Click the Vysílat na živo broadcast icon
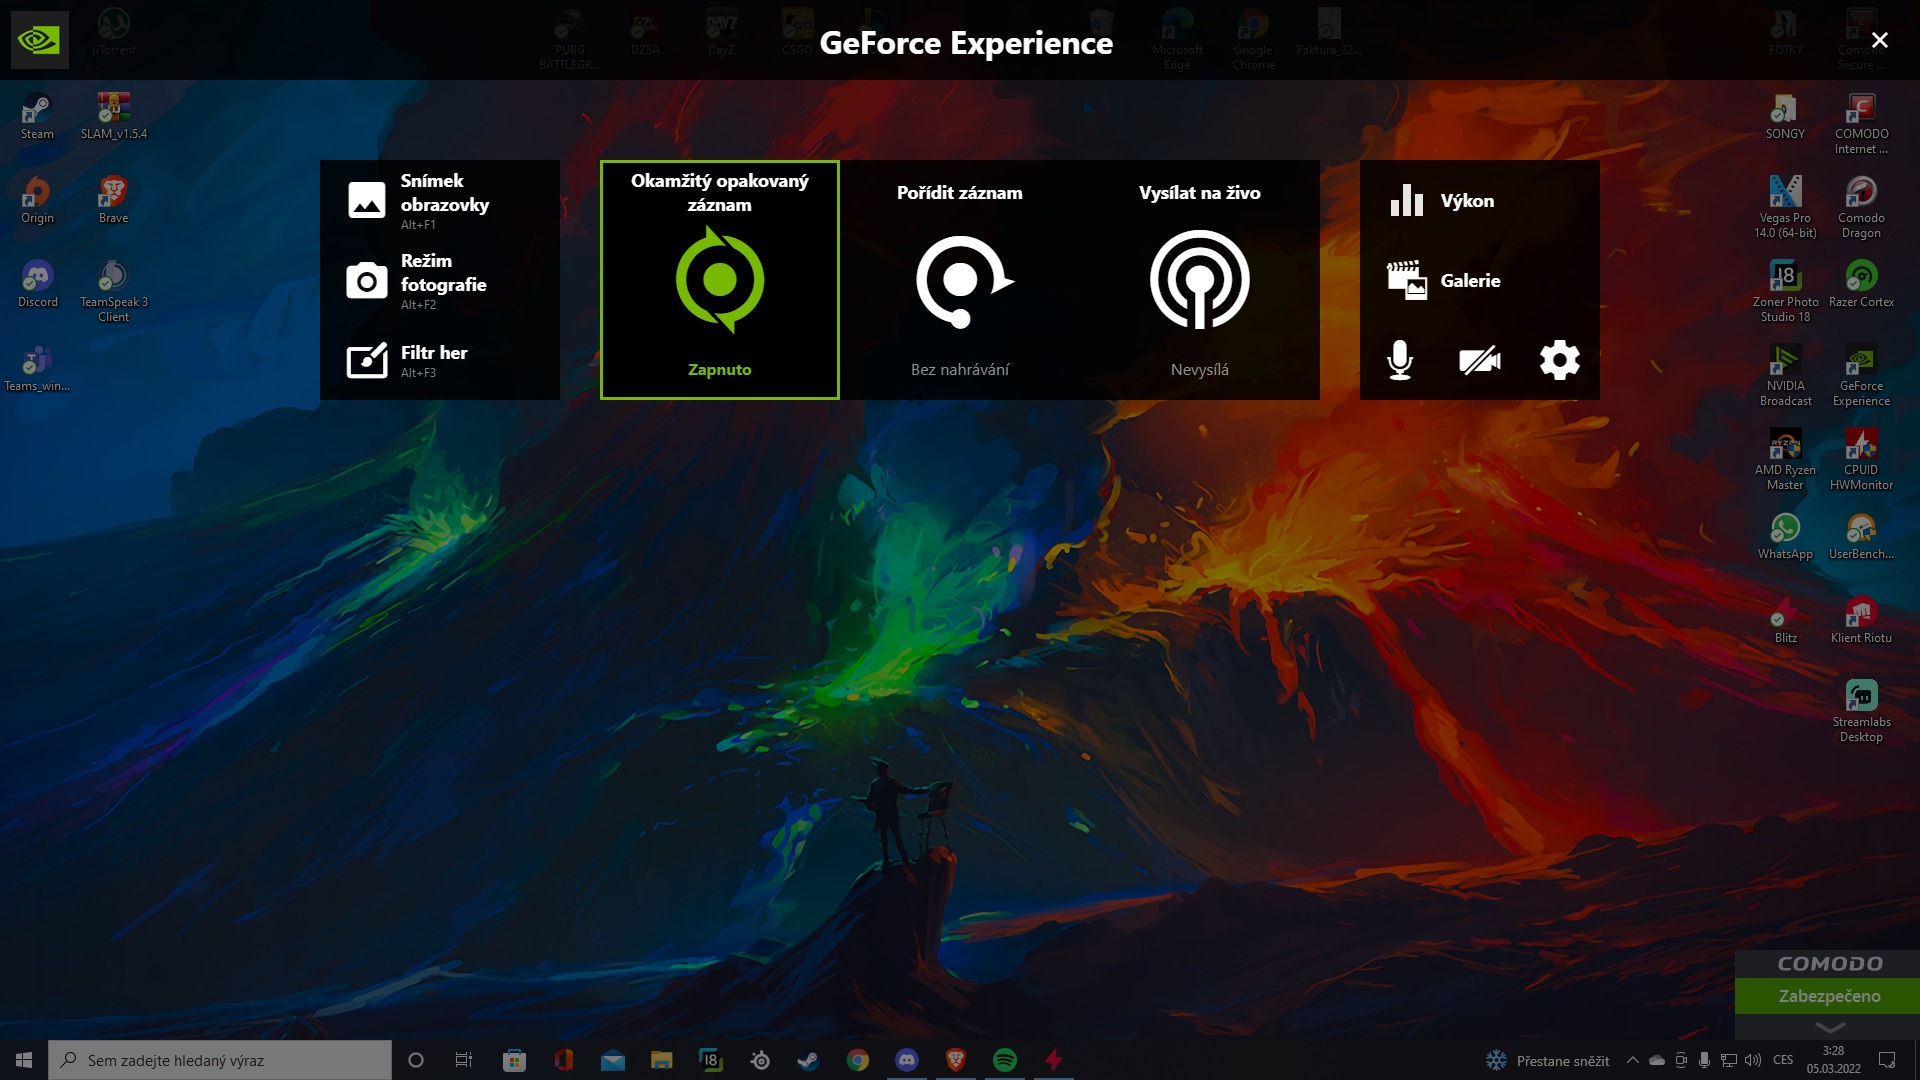The image size is (1920, 1080). 1200,280
